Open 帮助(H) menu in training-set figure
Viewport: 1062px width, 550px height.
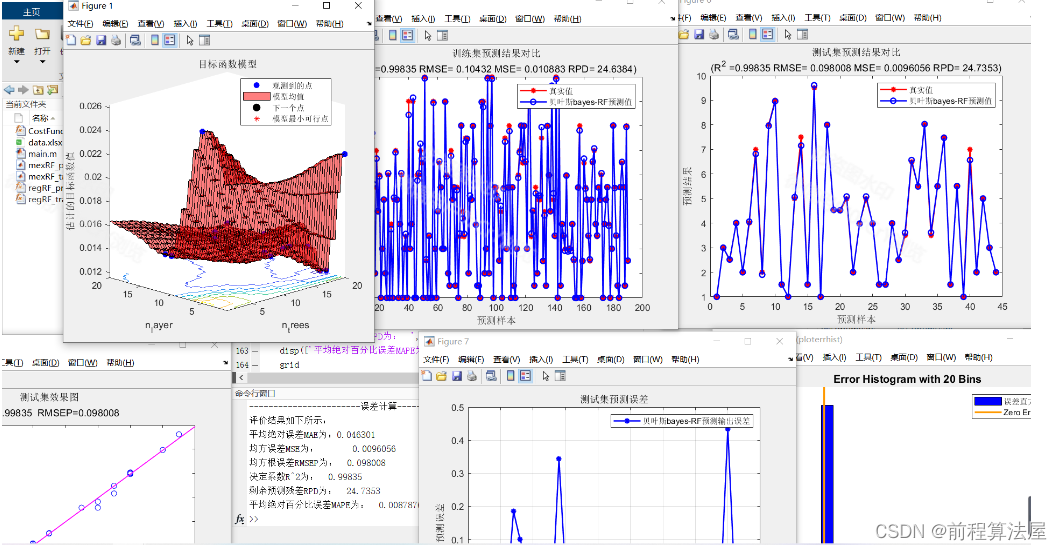click(x=568, y=18)
